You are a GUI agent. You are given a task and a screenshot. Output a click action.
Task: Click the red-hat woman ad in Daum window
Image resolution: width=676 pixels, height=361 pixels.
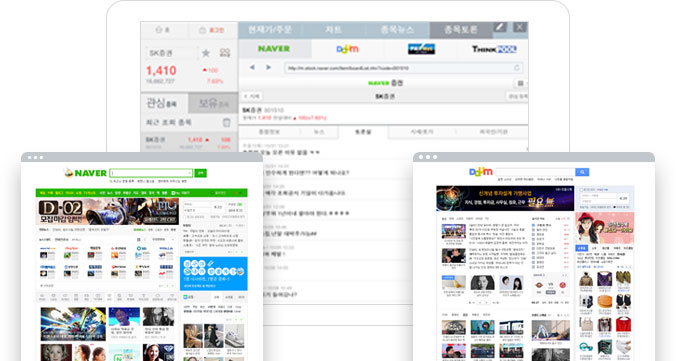tap(605, 228)
